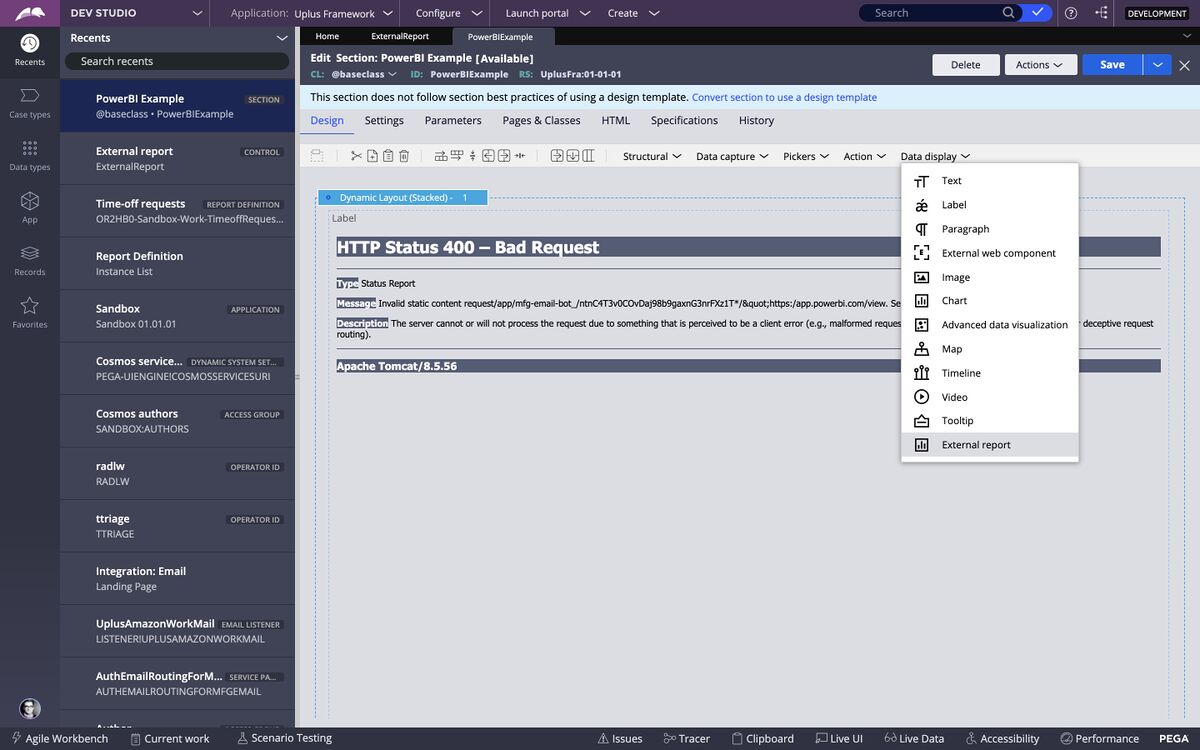The width and height of the screenshot is (1200, 750).
Task: Toggle Live Data in the bottom bar
Action: point(914,739)
